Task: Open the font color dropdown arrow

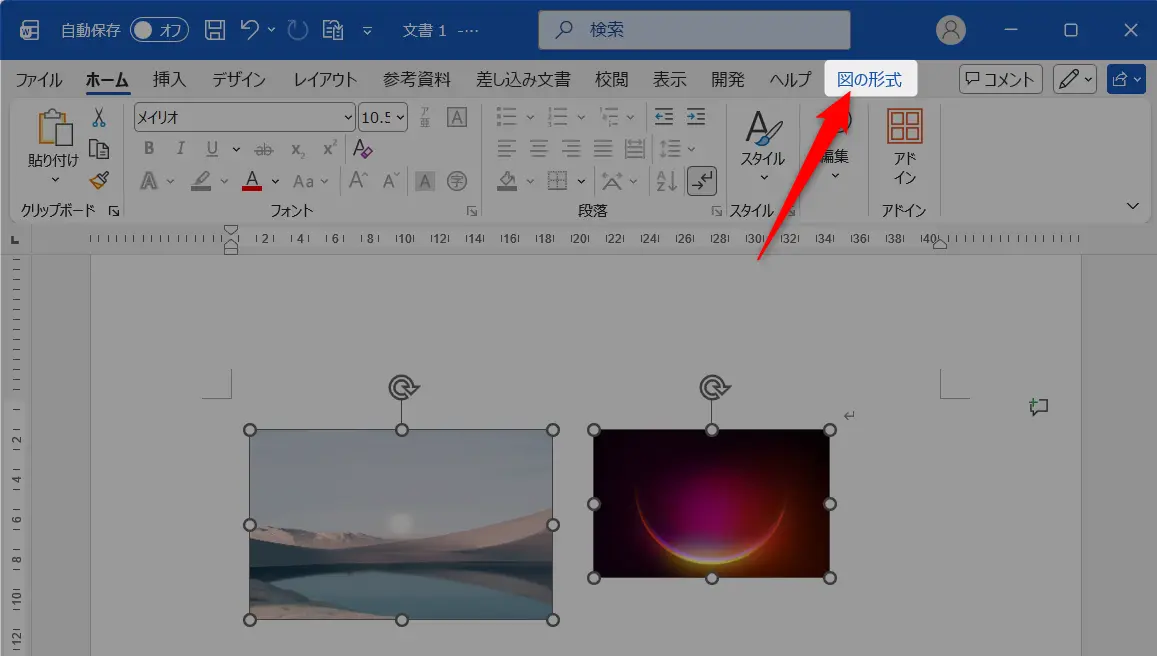Action: (x=275, y=182)
